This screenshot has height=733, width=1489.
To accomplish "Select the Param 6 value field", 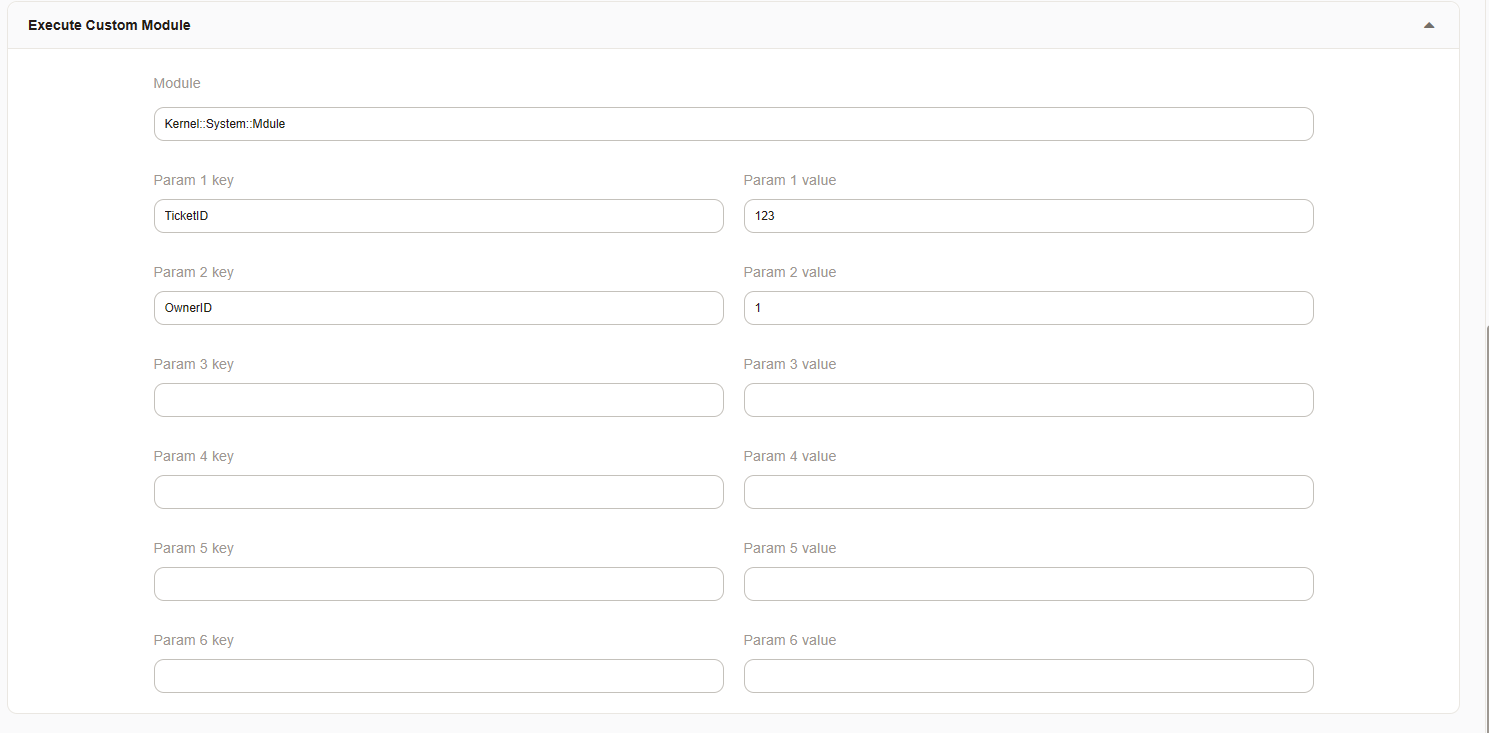I will pyautogui.click(x=1028, y=675).
